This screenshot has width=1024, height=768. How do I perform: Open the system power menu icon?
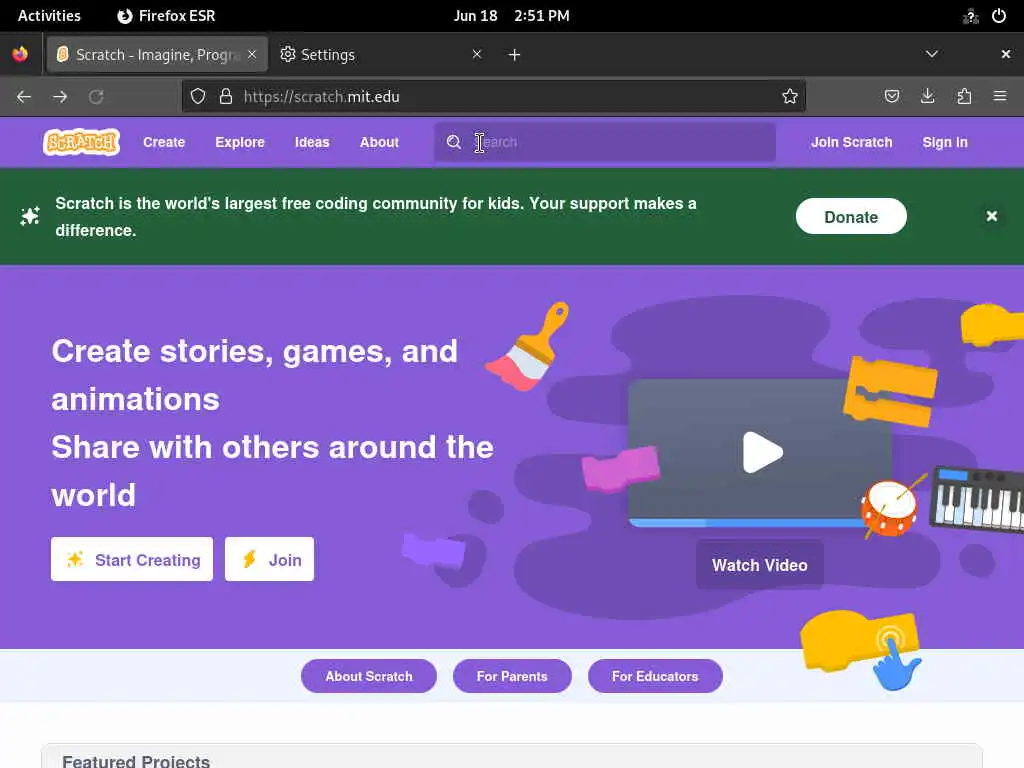click(x=999, y=16)
